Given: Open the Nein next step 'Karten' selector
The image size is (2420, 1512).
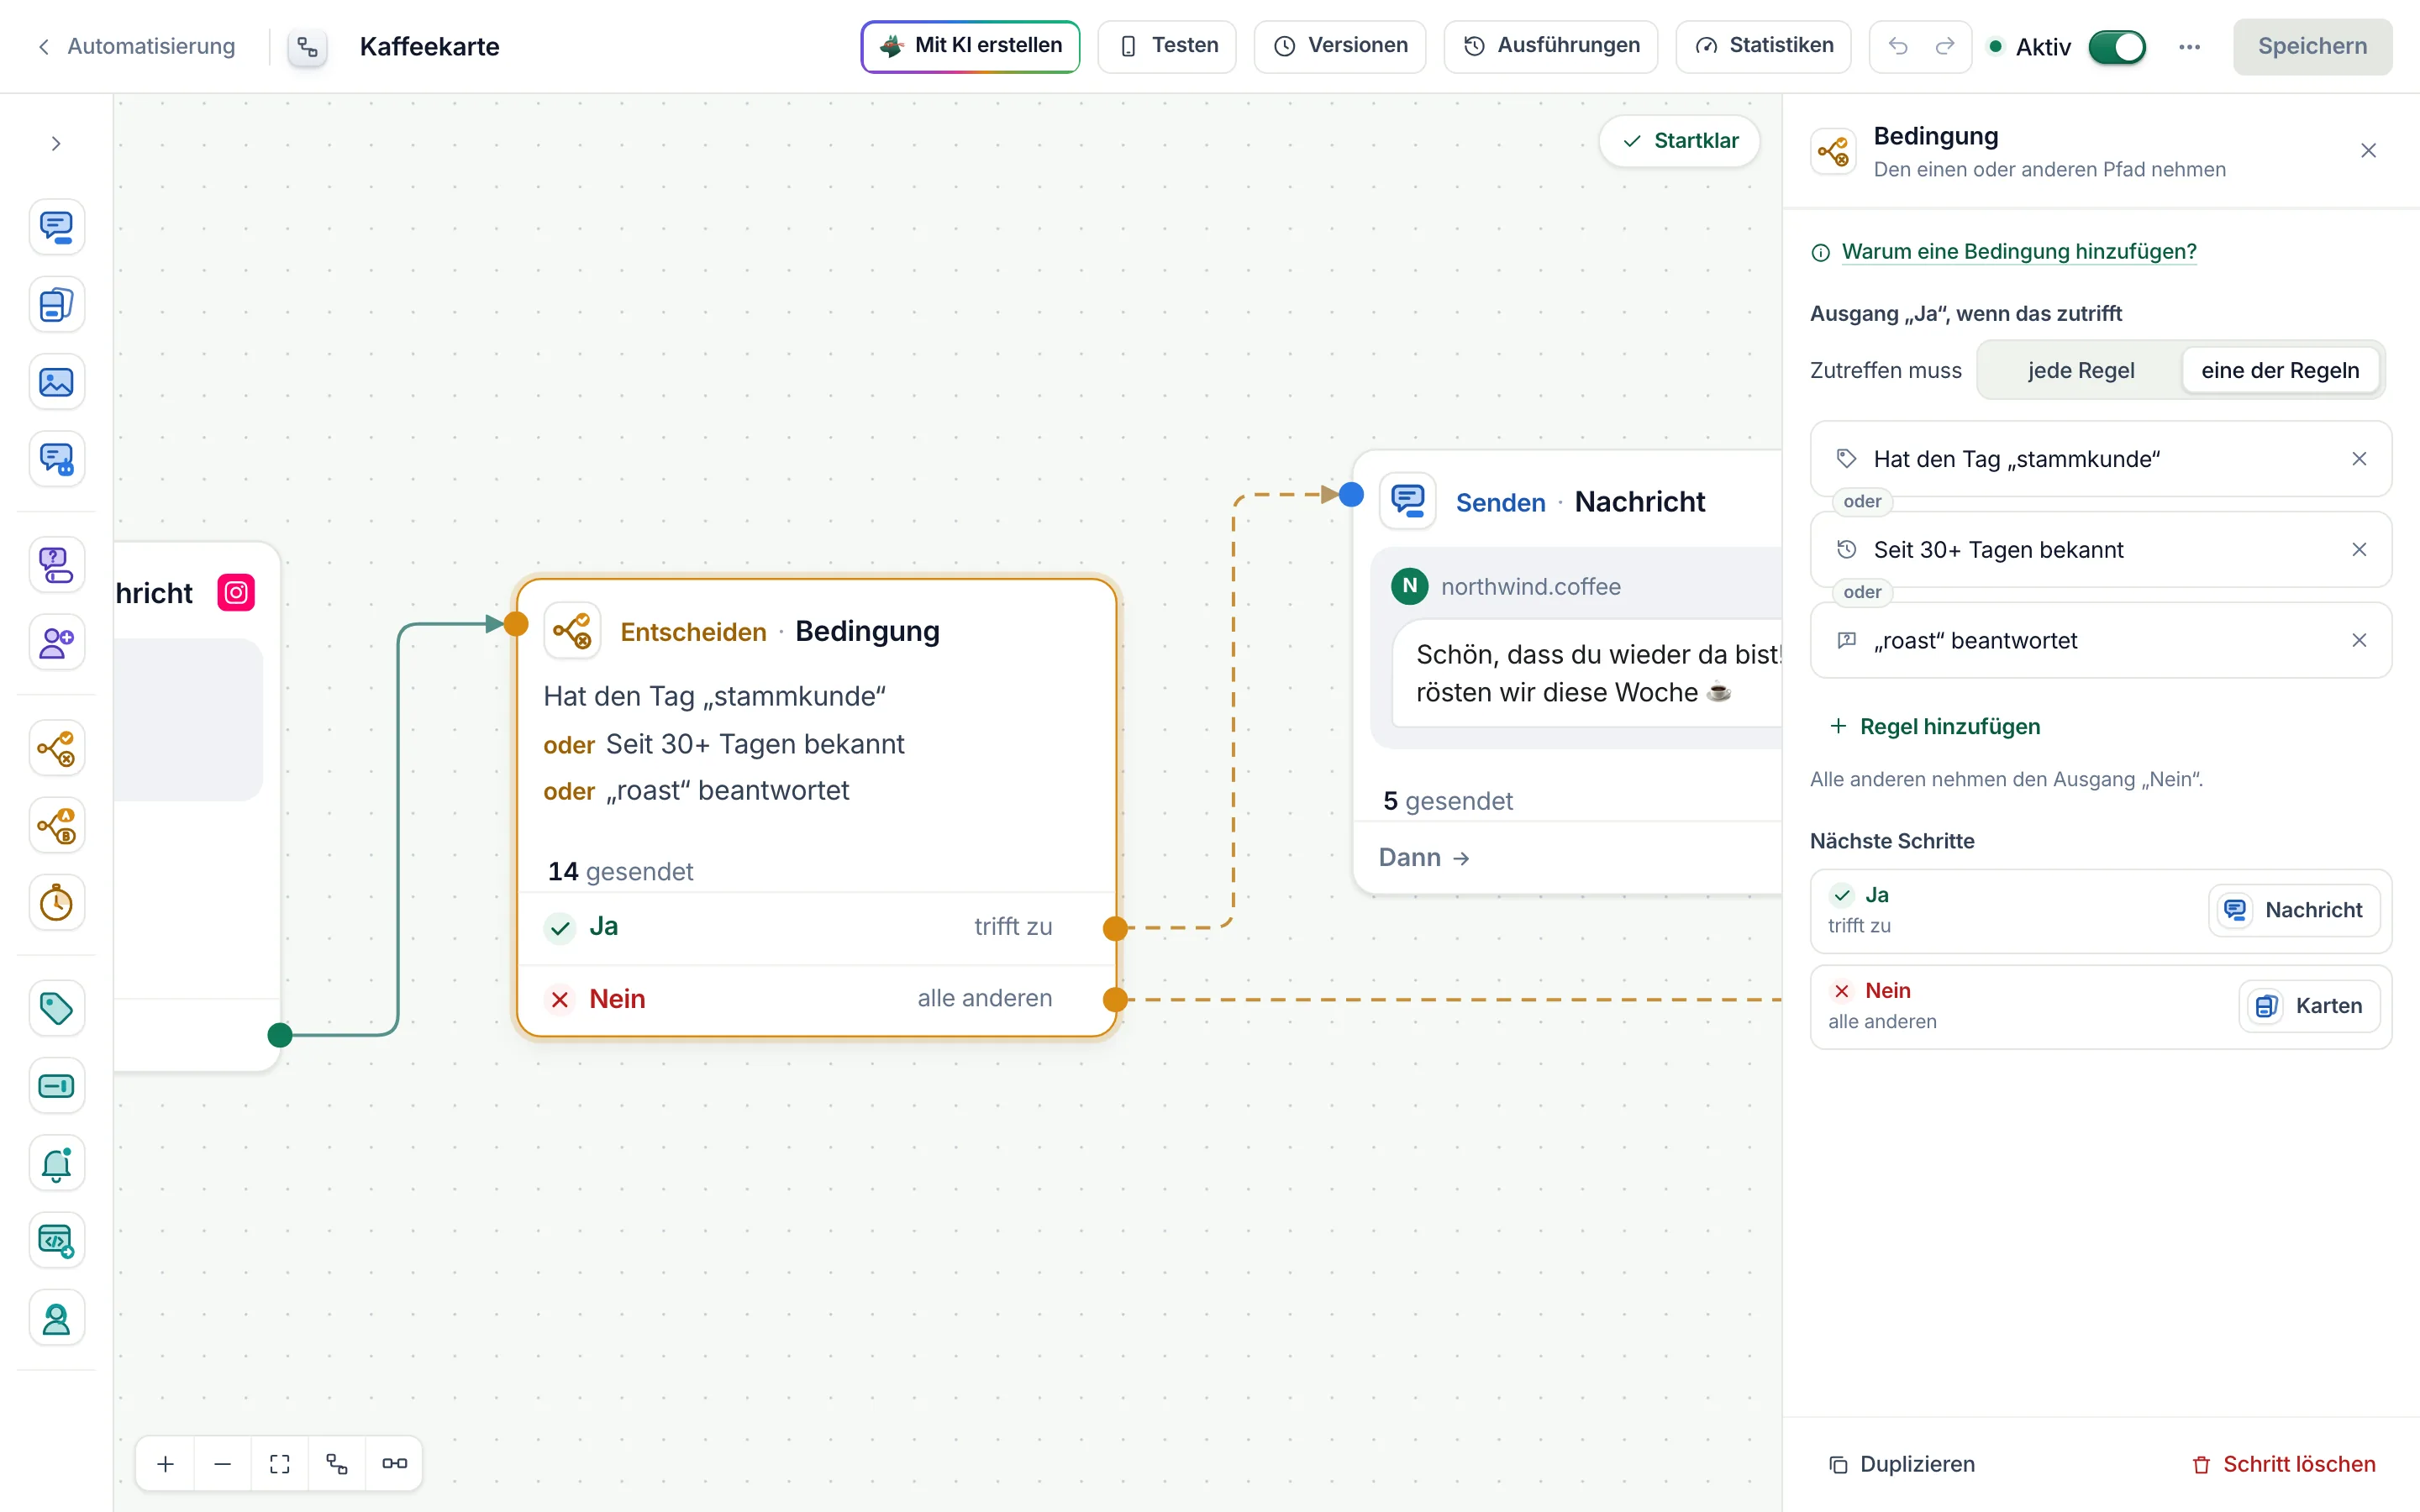Looking at the screenshot, I should point(2309,1006).
